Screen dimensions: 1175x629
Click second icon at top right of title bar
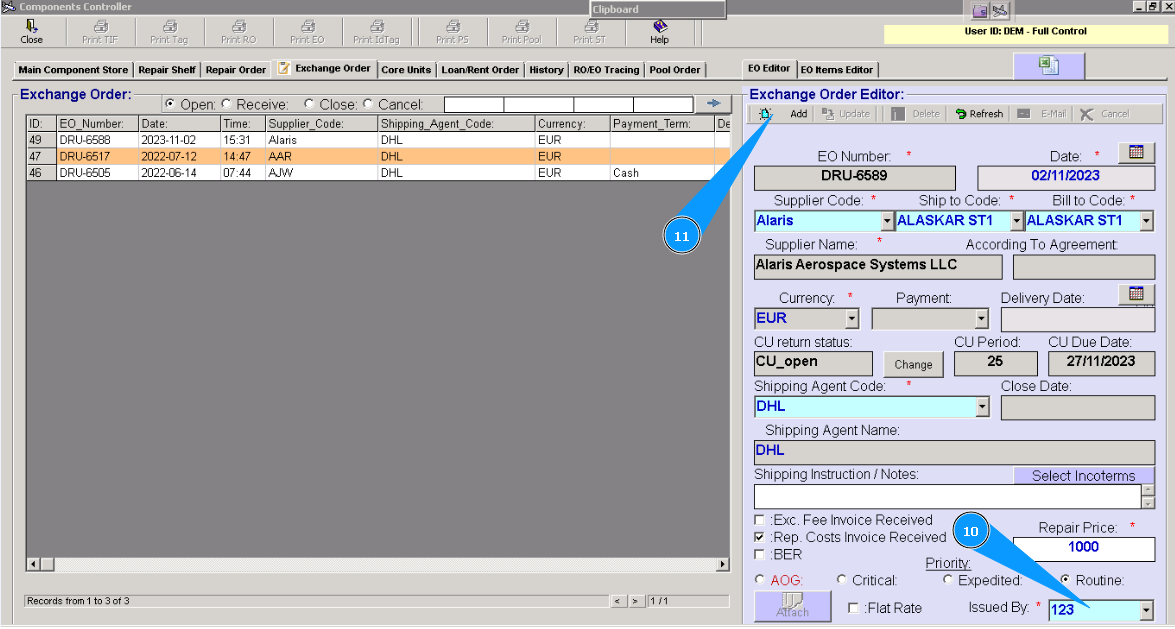click(1000, 10)
